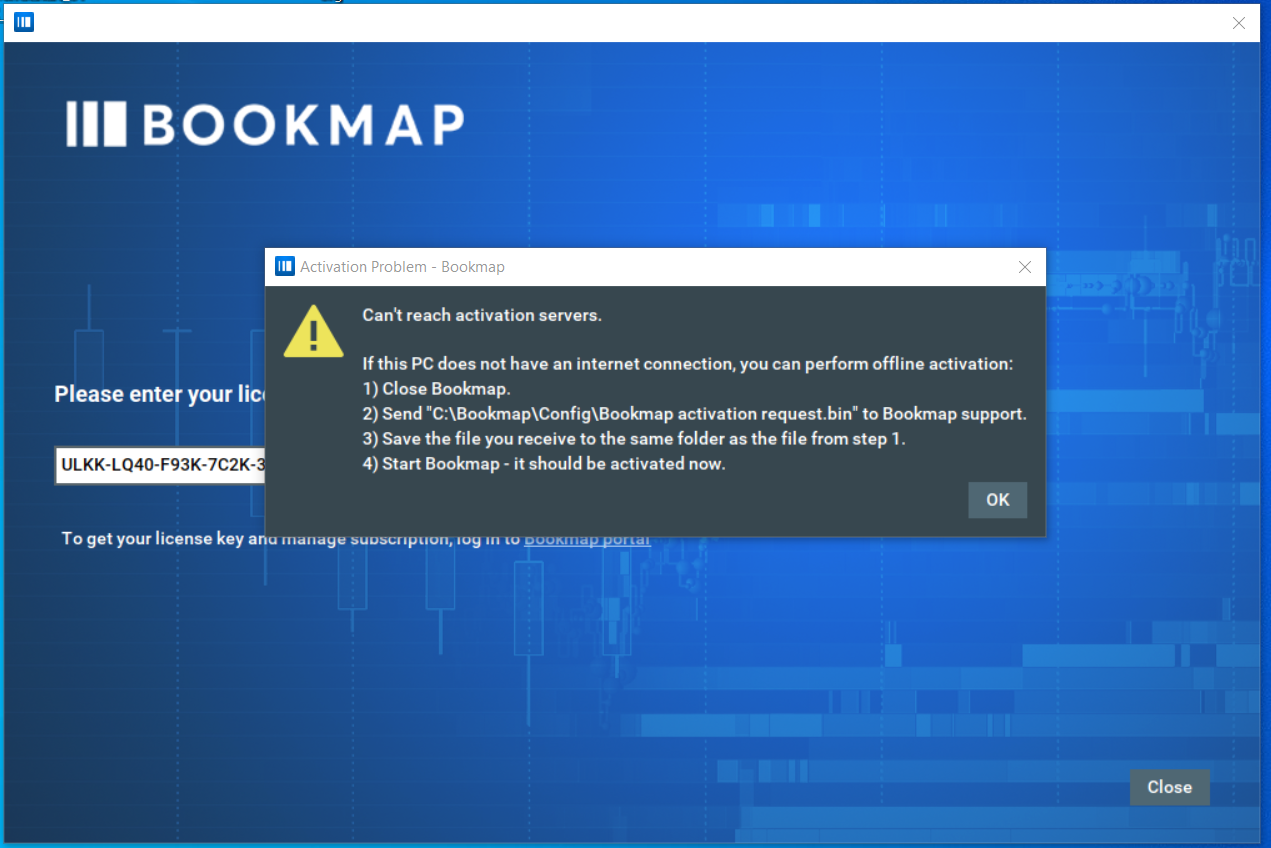Click the yellow warning triangle icon
This screenshot has height=848, width=1271.
pos(313,332)
